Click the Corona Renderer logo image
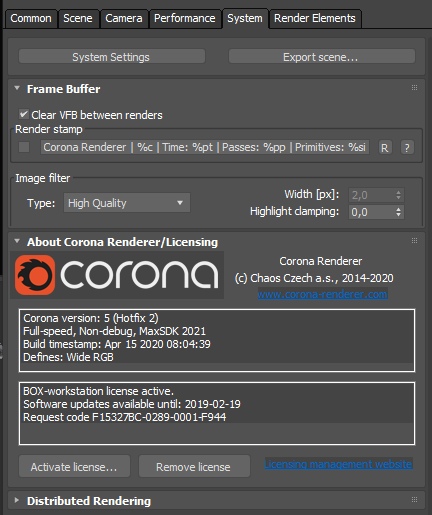The width and height of the screenshot is (432, 515). pos(117,275)
